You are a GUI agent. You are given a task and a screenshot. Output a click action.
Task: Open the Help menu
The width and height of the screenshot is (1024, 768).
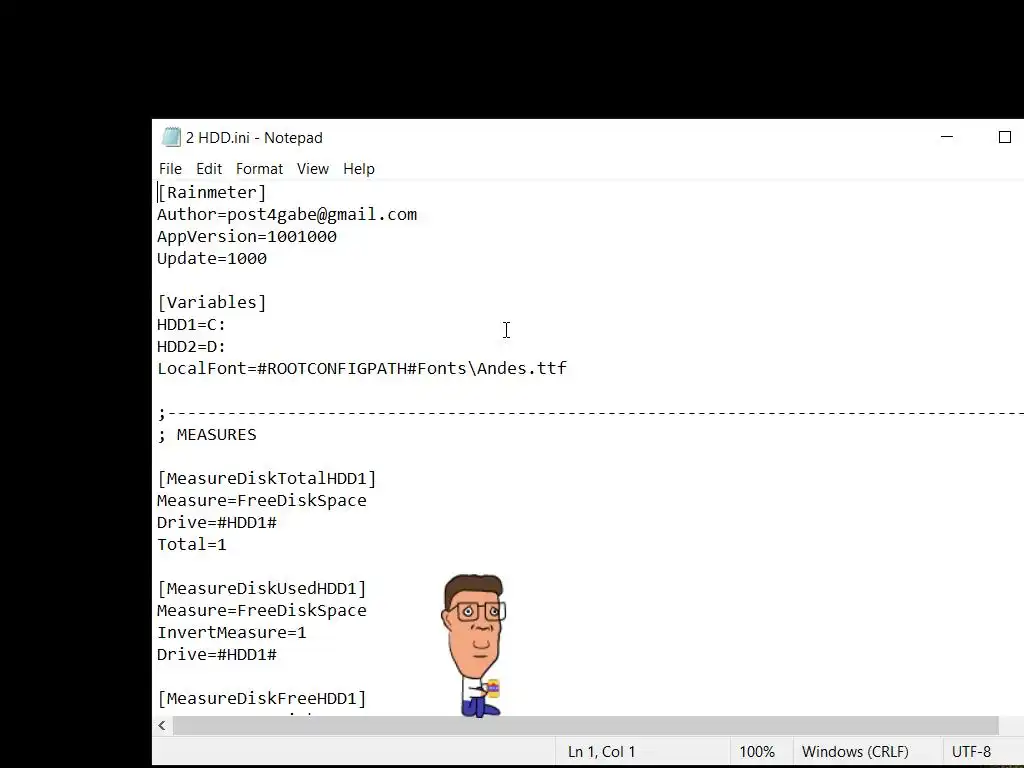(359, 168)
